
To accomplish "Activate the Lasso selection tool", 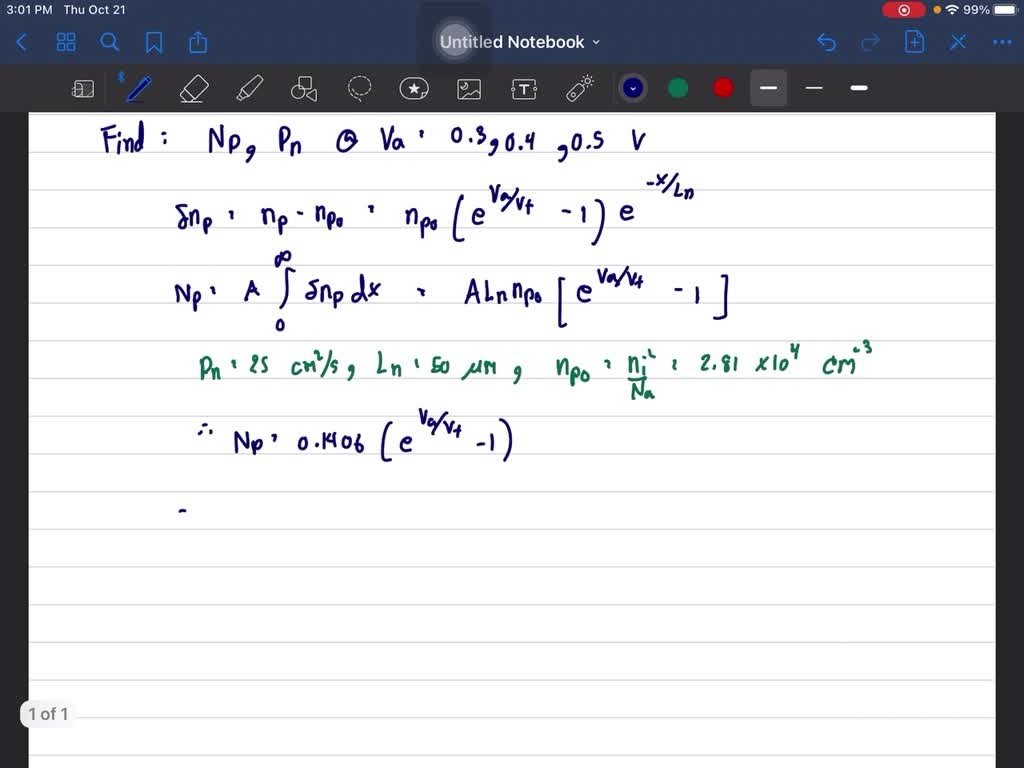I will [359, 88].
